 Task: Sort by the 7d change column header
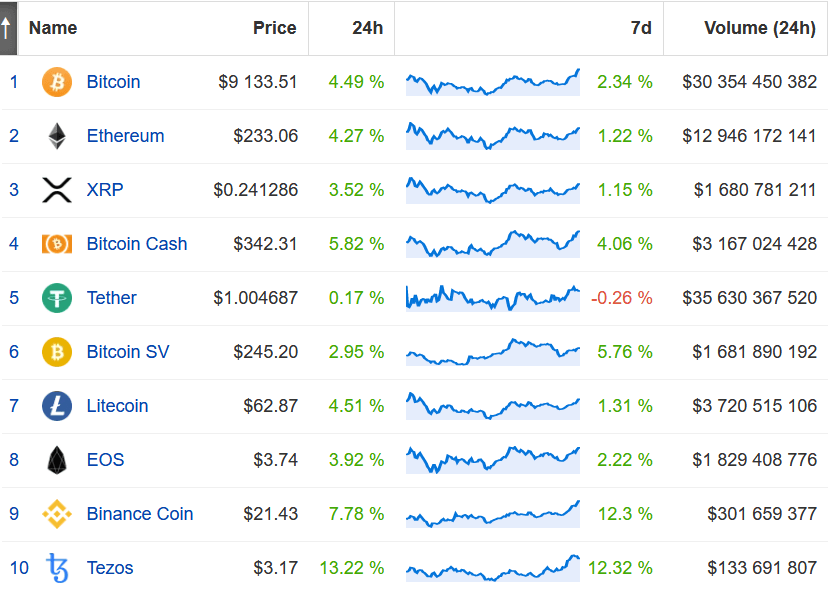click(x=641, y=28)
